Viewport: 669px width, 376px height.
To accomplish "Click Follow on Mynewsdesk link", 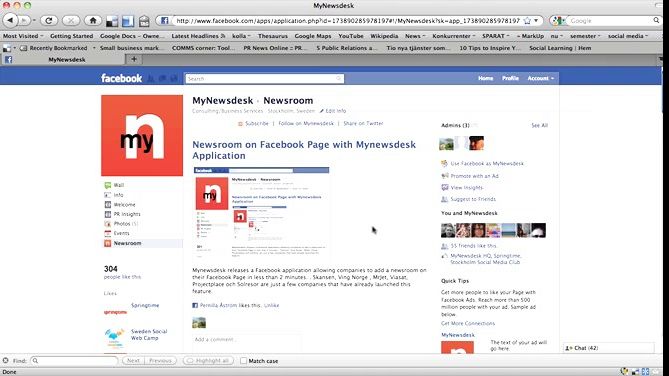I will [306, 123].
